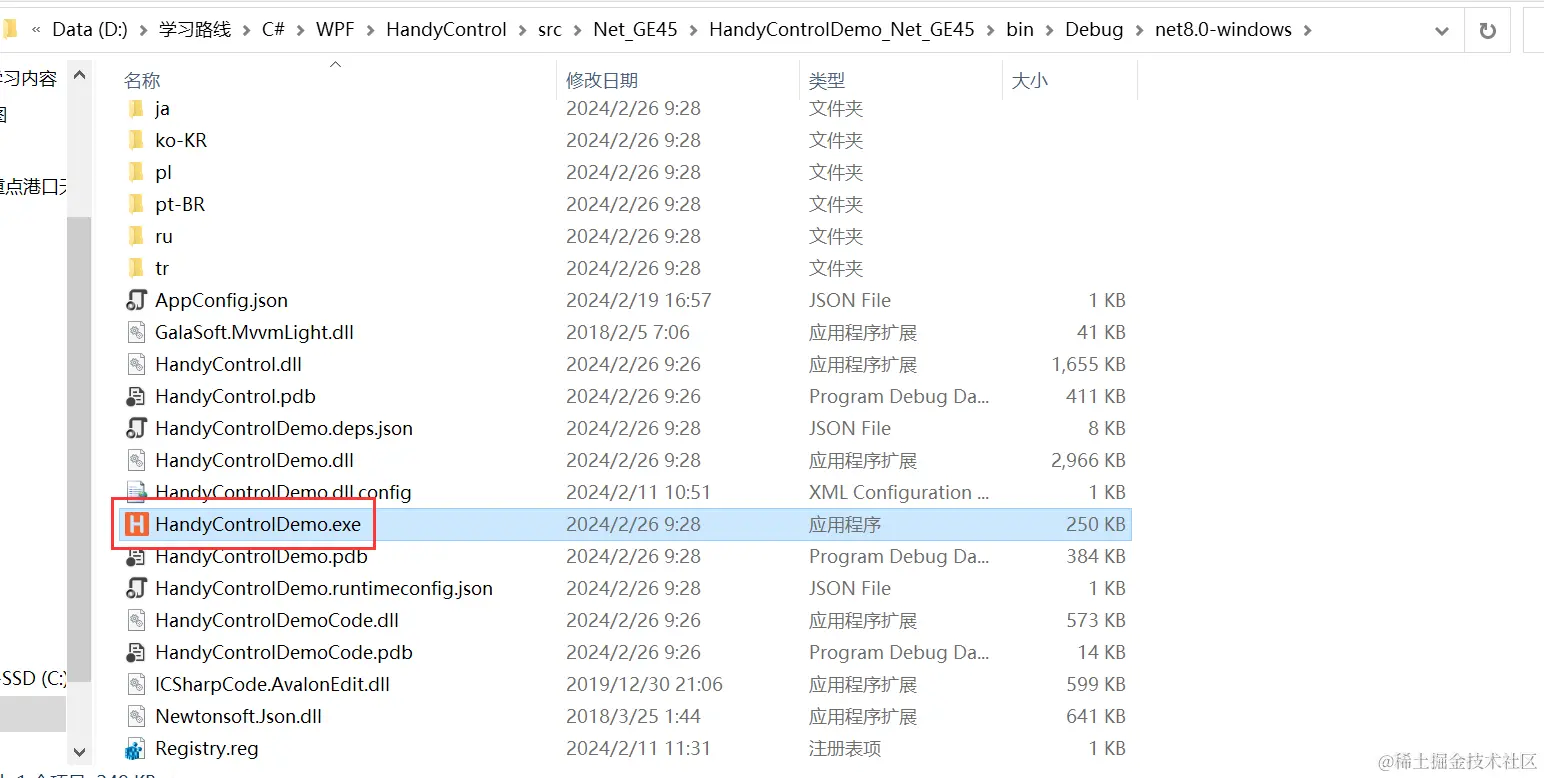Click the HandyControl.pdb file icon

click(137, 396)
